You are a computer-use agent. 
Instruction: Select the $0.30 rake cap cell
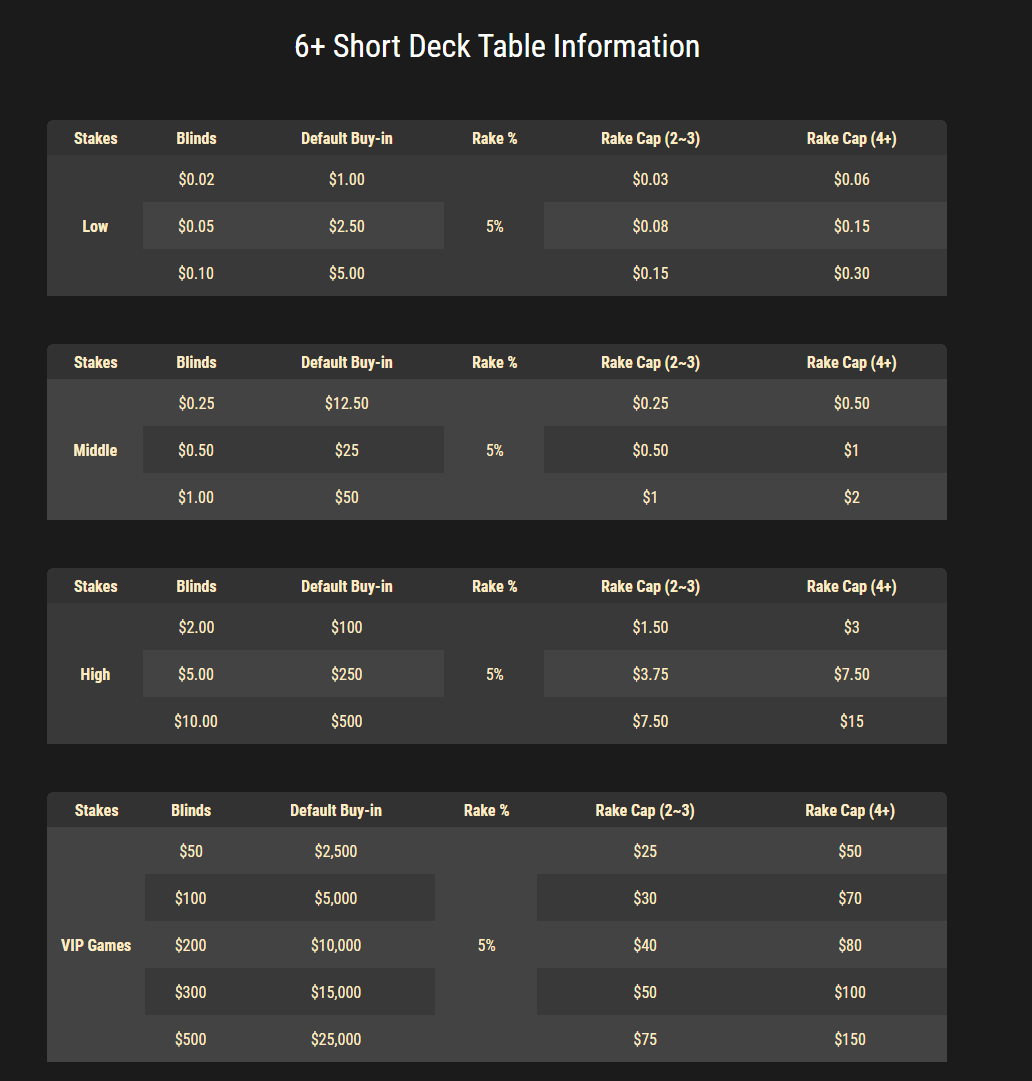click(851, 273)
